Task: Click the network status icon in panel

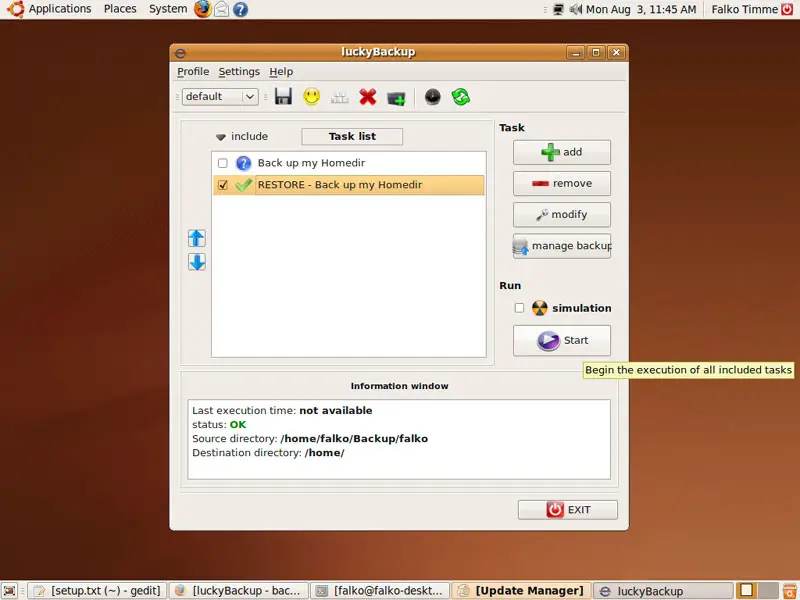Action: pos(558,9)
